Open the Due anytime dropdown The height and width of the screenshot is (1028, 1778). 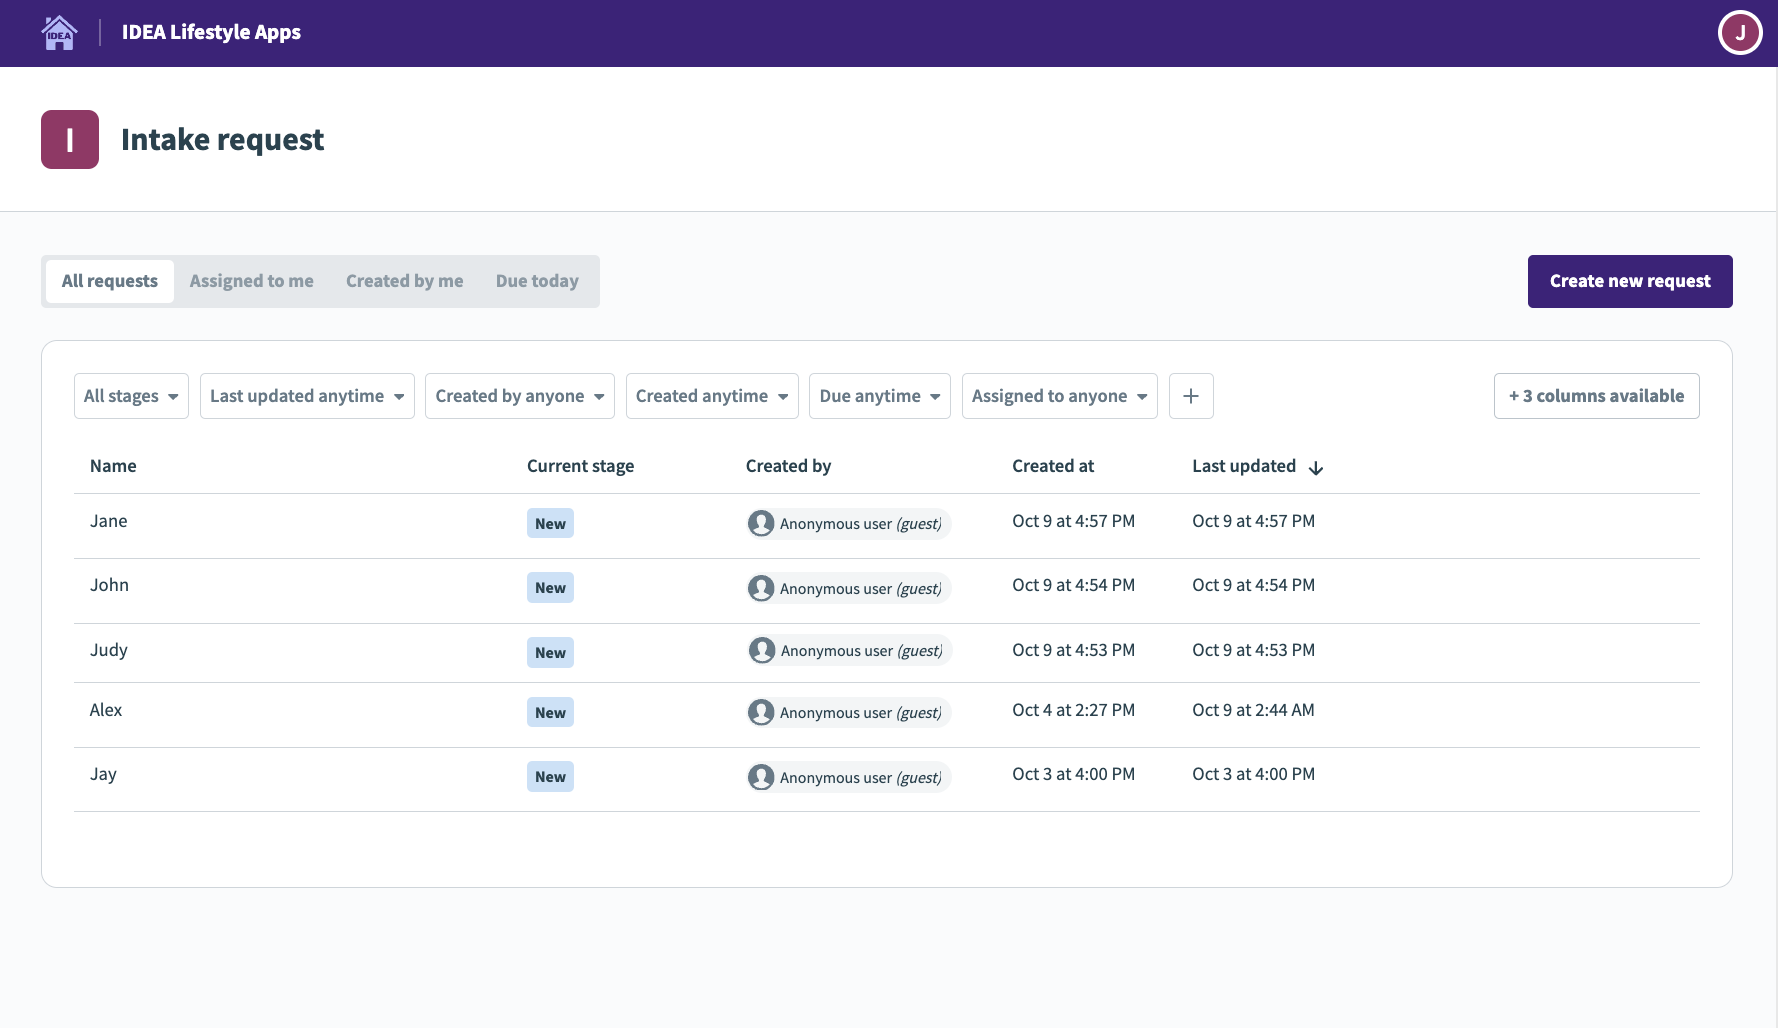[879, 396]
